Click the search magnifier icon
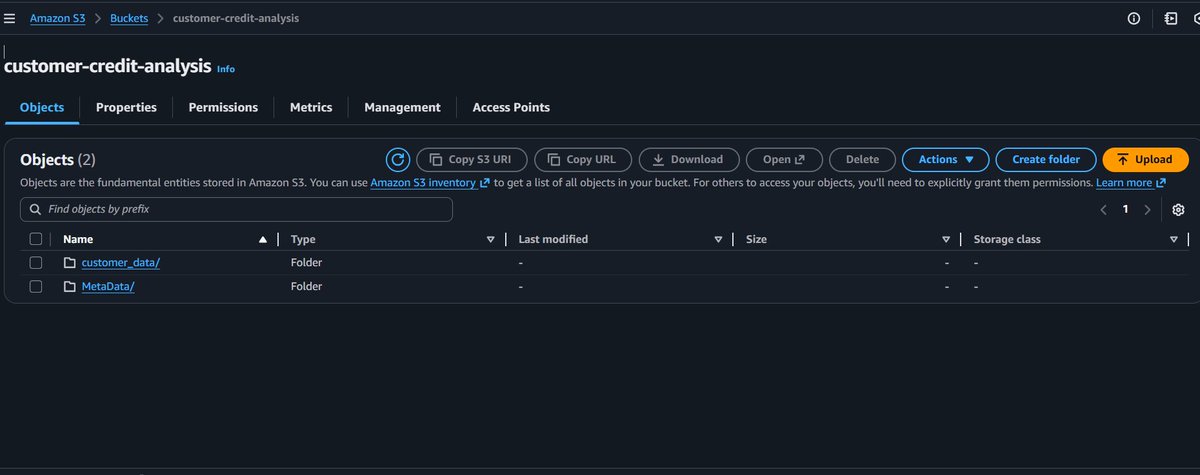Screen dimensions: 1200x475 [36, 210]
